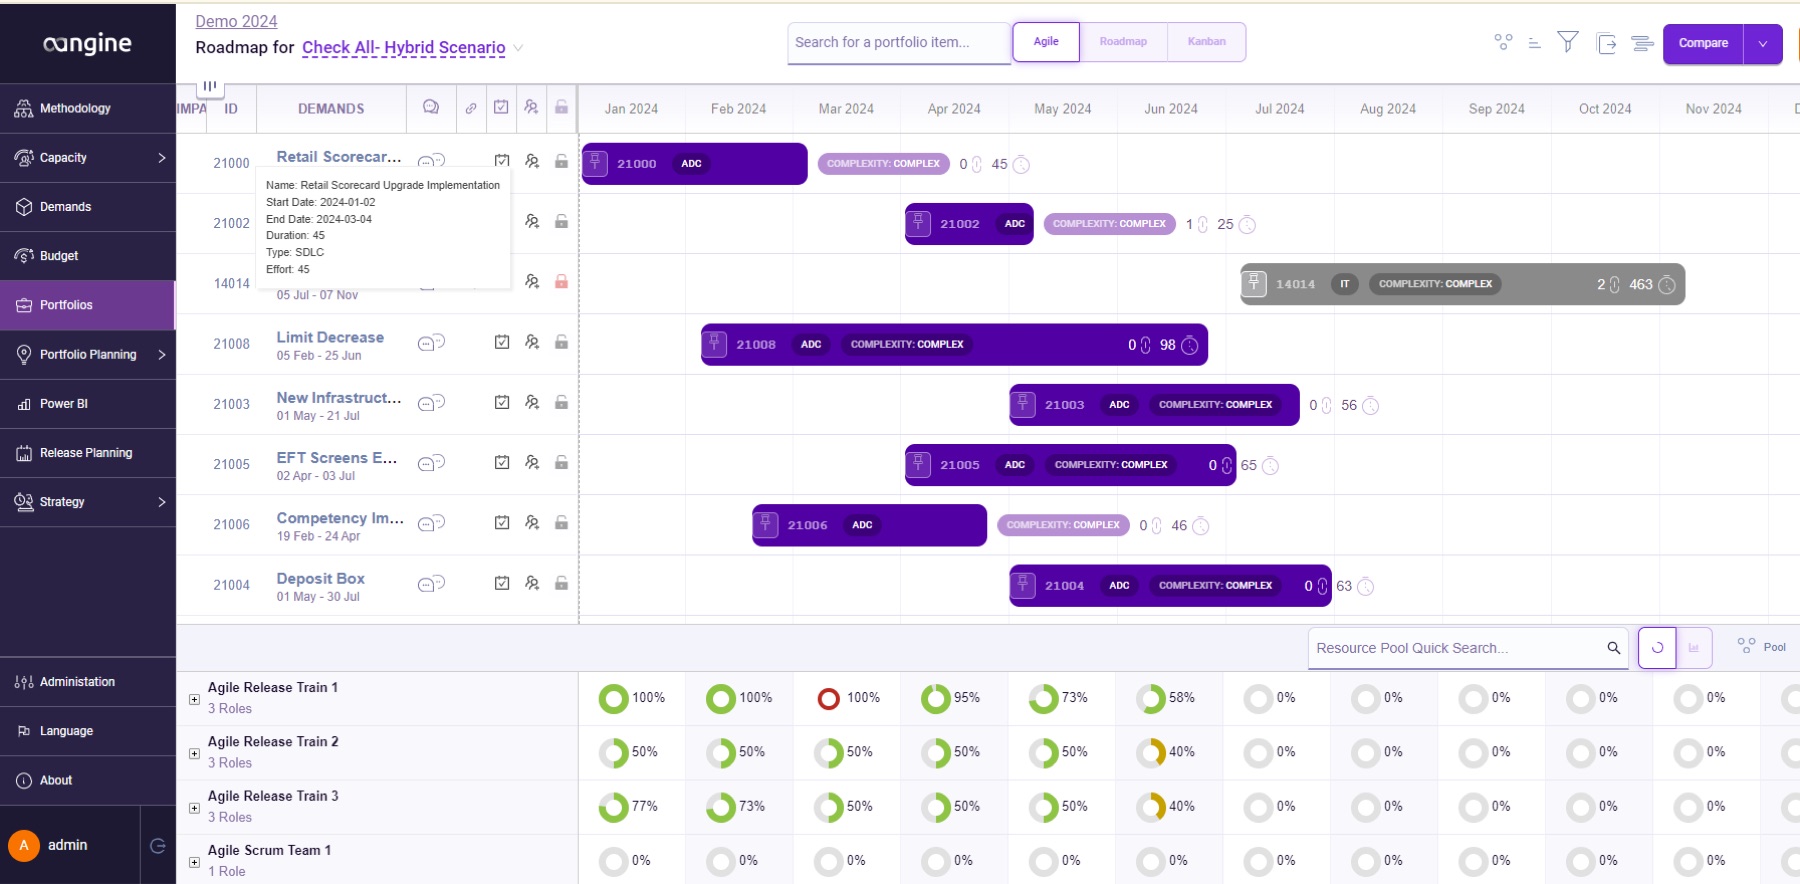Open comments for demand 21008 Limit Decrease
1800x884 pixels.
tap(431, 343)
